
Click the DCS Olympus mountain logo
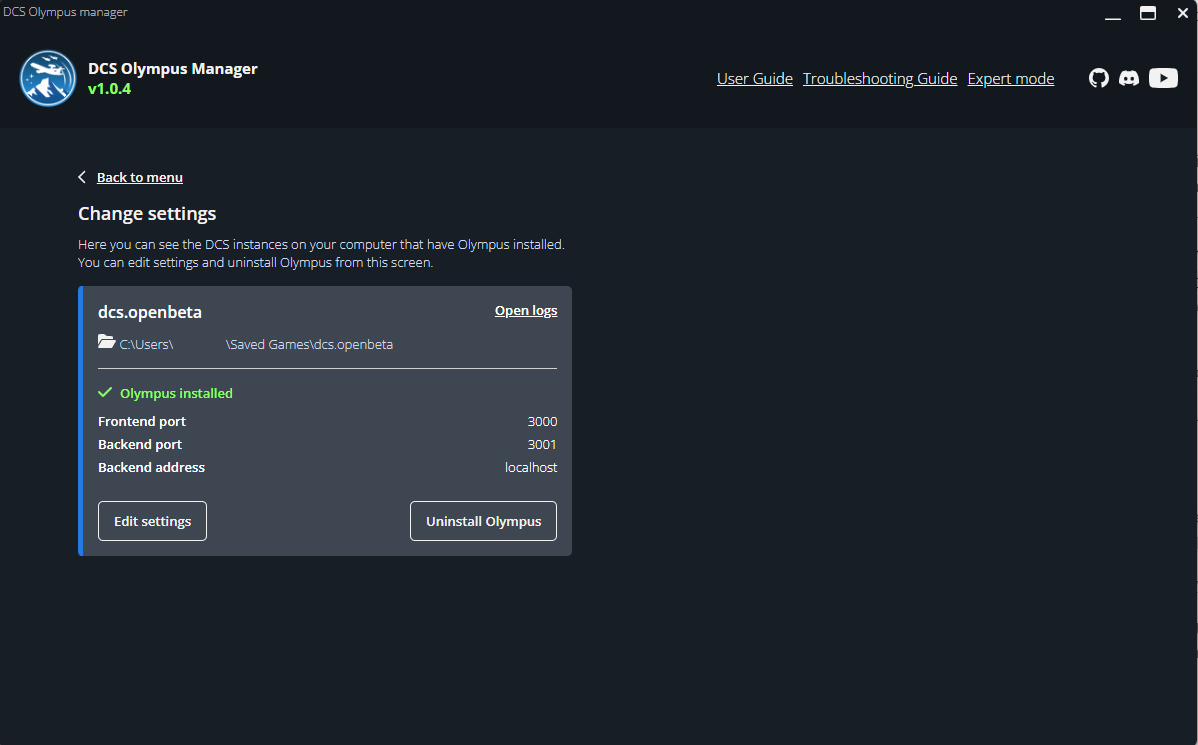[x=48, y=78]
